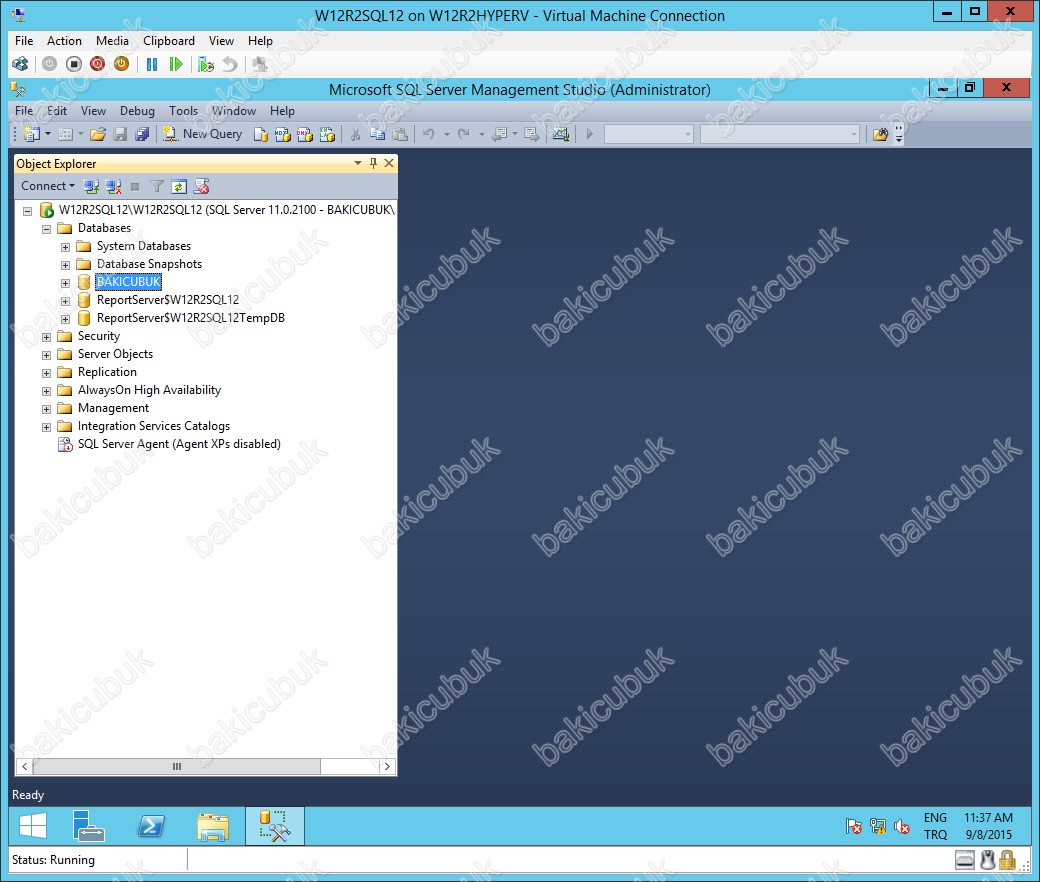This screenshot has height=882, width=1040.
Task: Click the red Shut Down VM icon
Action: [98, 64]
